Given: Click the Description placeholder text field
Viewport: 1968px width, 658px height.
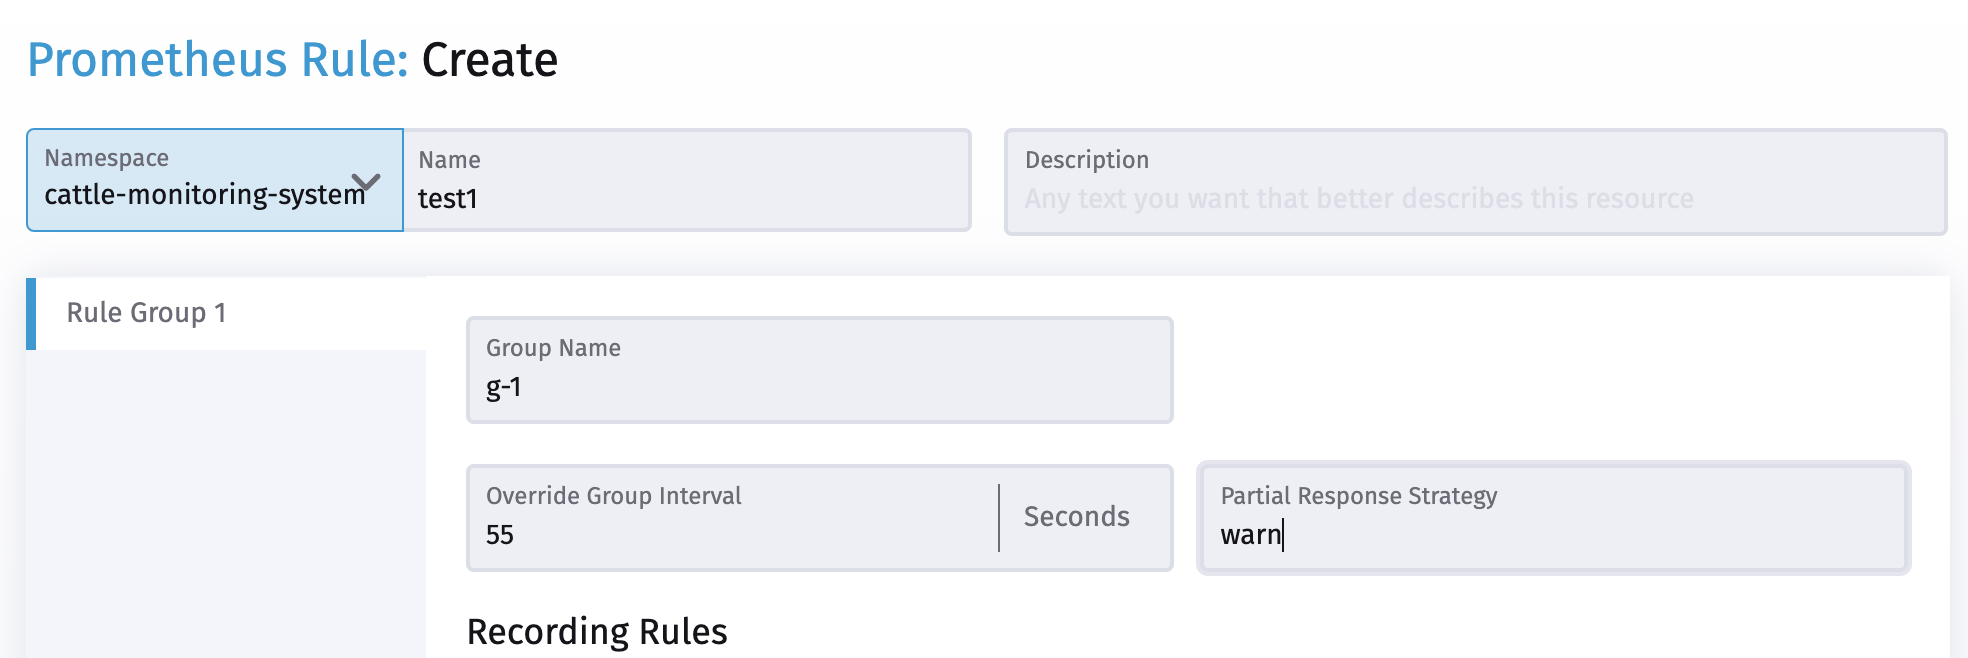Looking at the screenshot, I should tap(1356, 199).
